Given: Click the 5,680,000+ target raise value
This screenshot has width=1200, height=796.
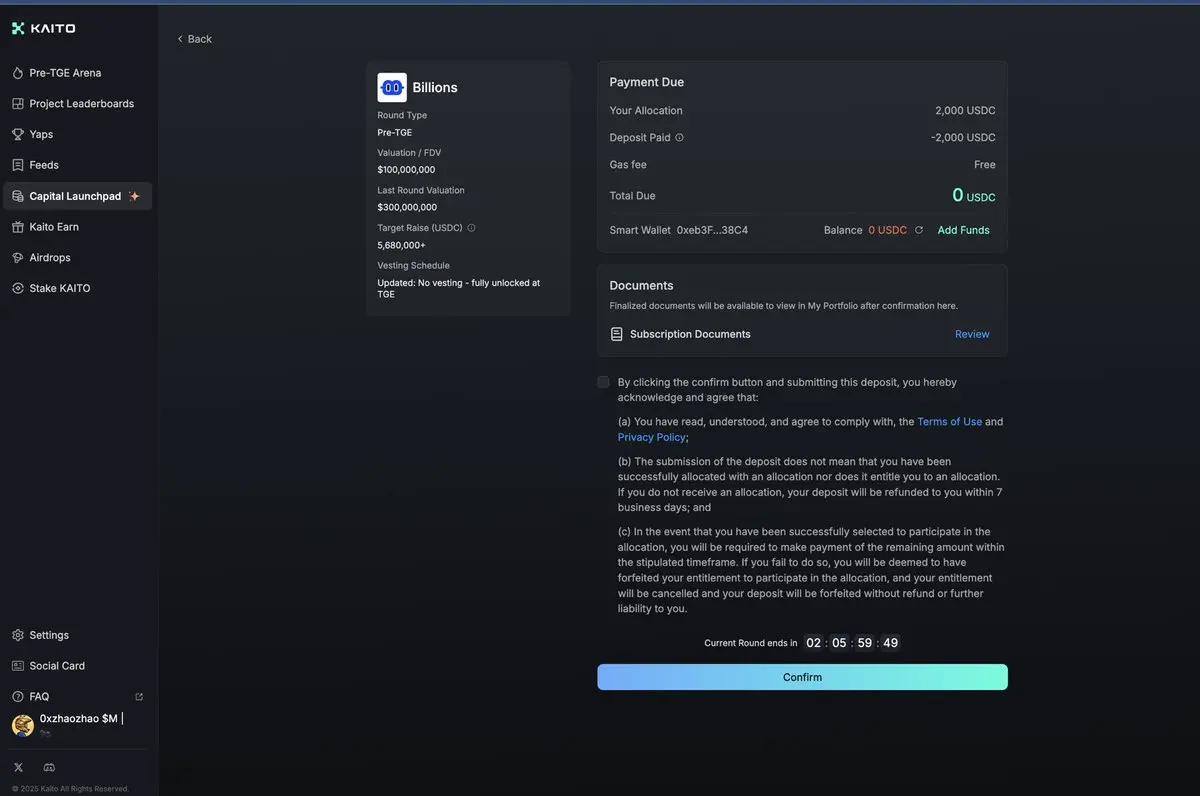Looking at the screenshot, I should 401,245.
